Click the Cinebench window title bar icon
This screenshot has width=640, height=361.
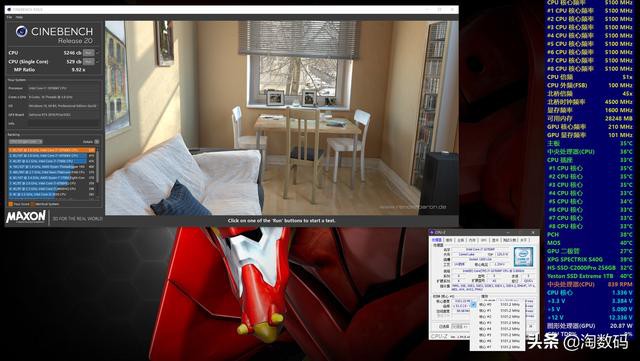9,9
